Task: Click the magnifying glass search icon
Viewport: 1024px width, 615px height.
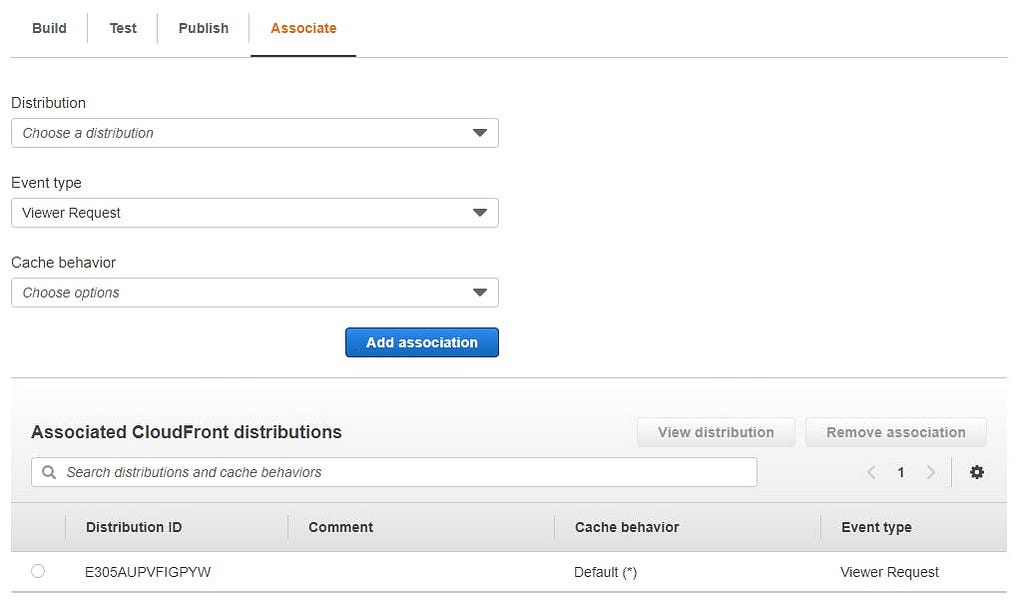Action: (49, 472)
